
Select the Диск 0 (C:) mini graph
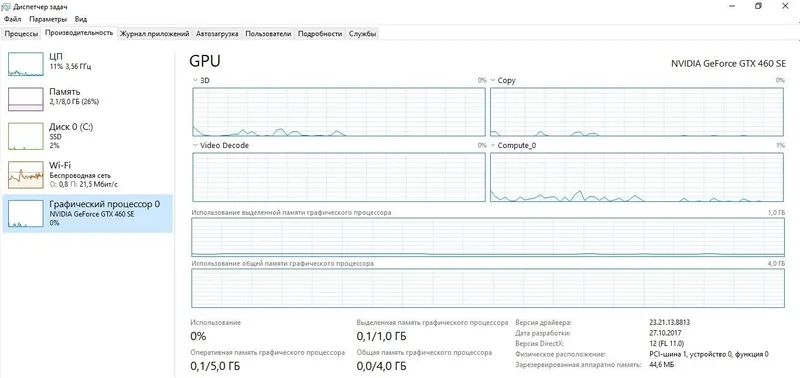click(x=26, y=136)
